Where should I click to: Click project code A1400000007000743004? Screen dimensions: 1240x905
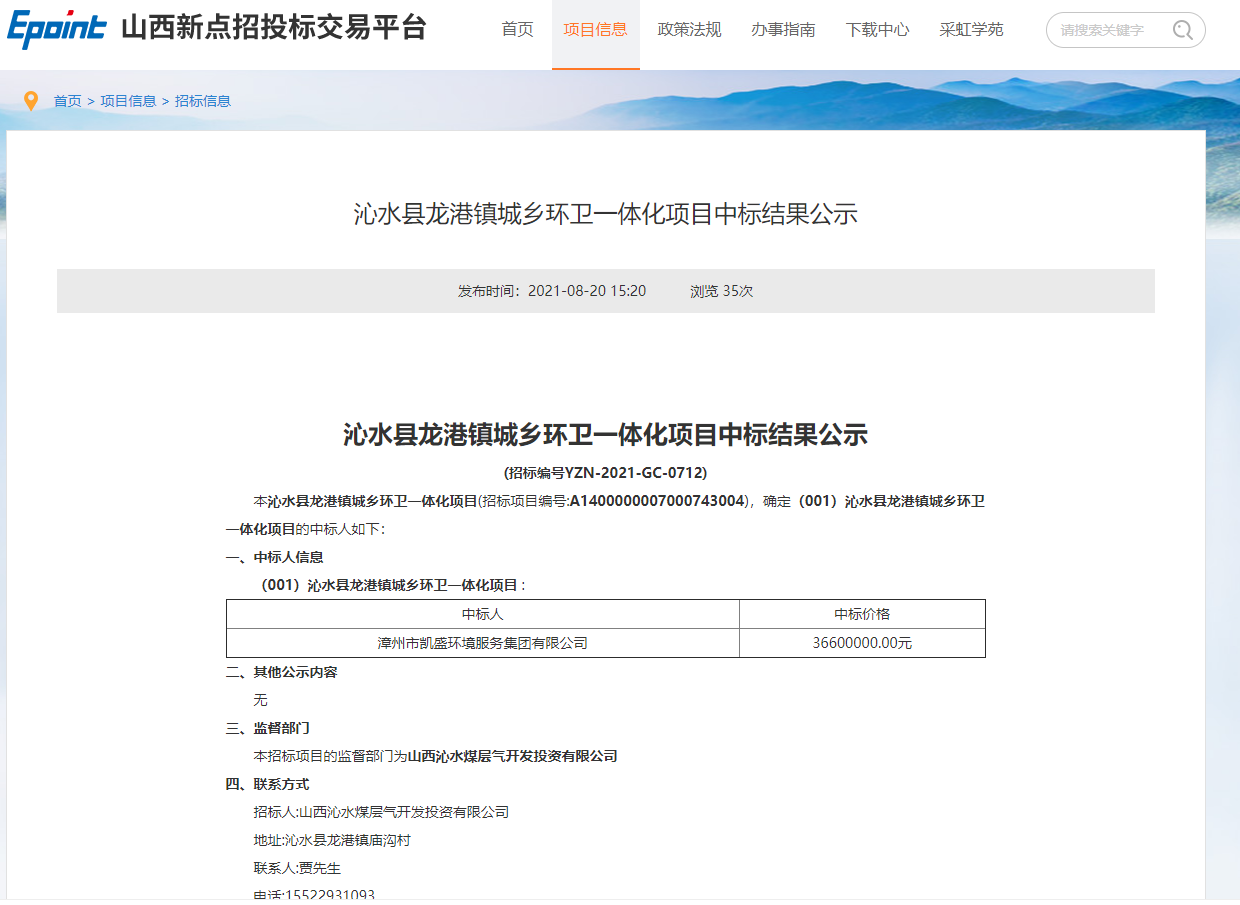click(658, 501)
